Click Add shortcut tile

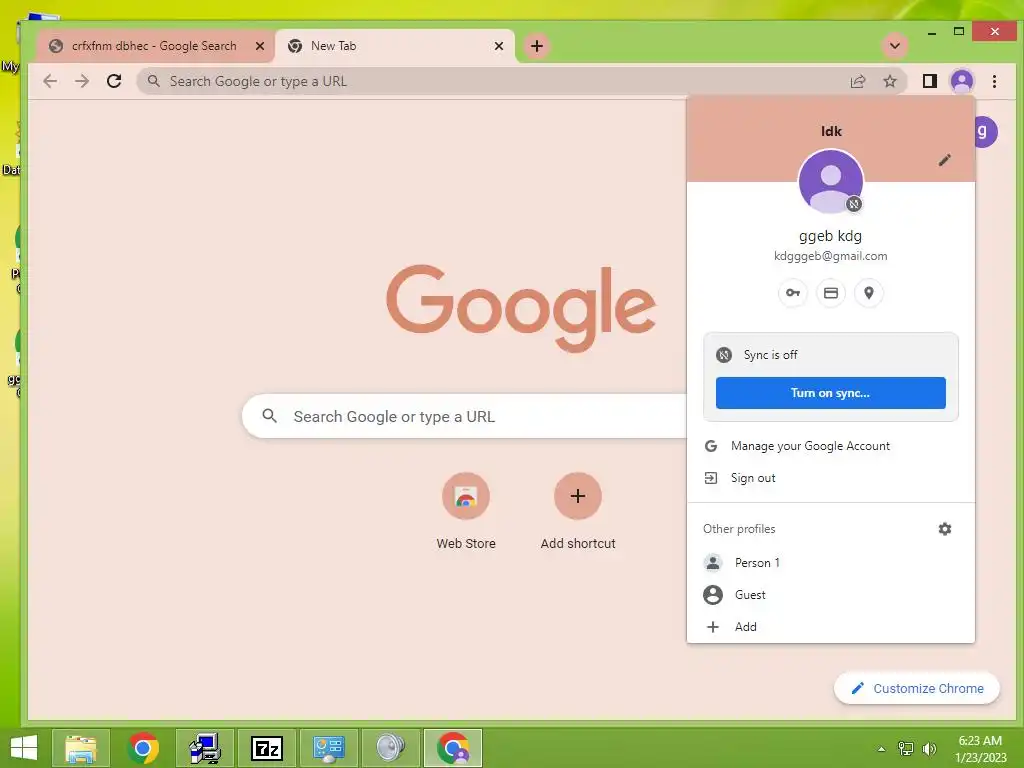coord(578,511)
